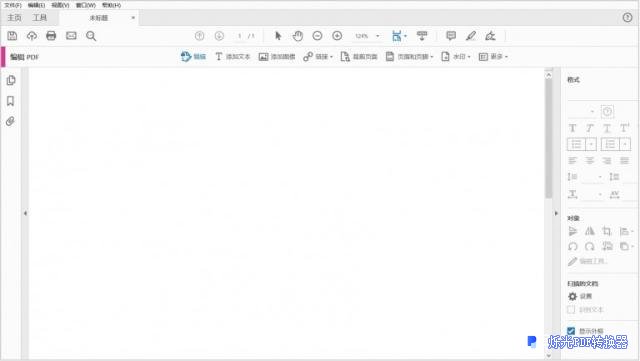This screenshot has width=640, height=361.
Task: Open the Add comment sticky note tool
Action: [451, 36]
